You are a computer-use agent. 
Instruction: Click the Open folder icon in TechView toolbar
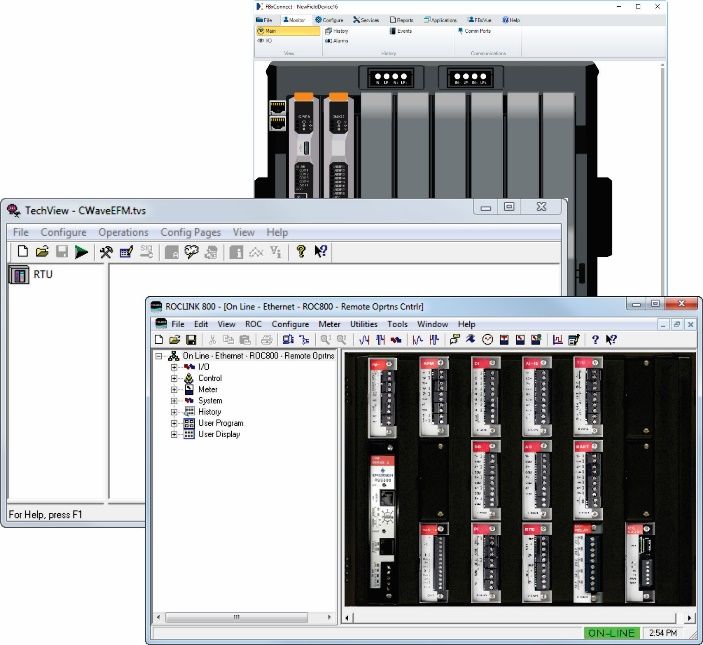click(x=42, y=251)
